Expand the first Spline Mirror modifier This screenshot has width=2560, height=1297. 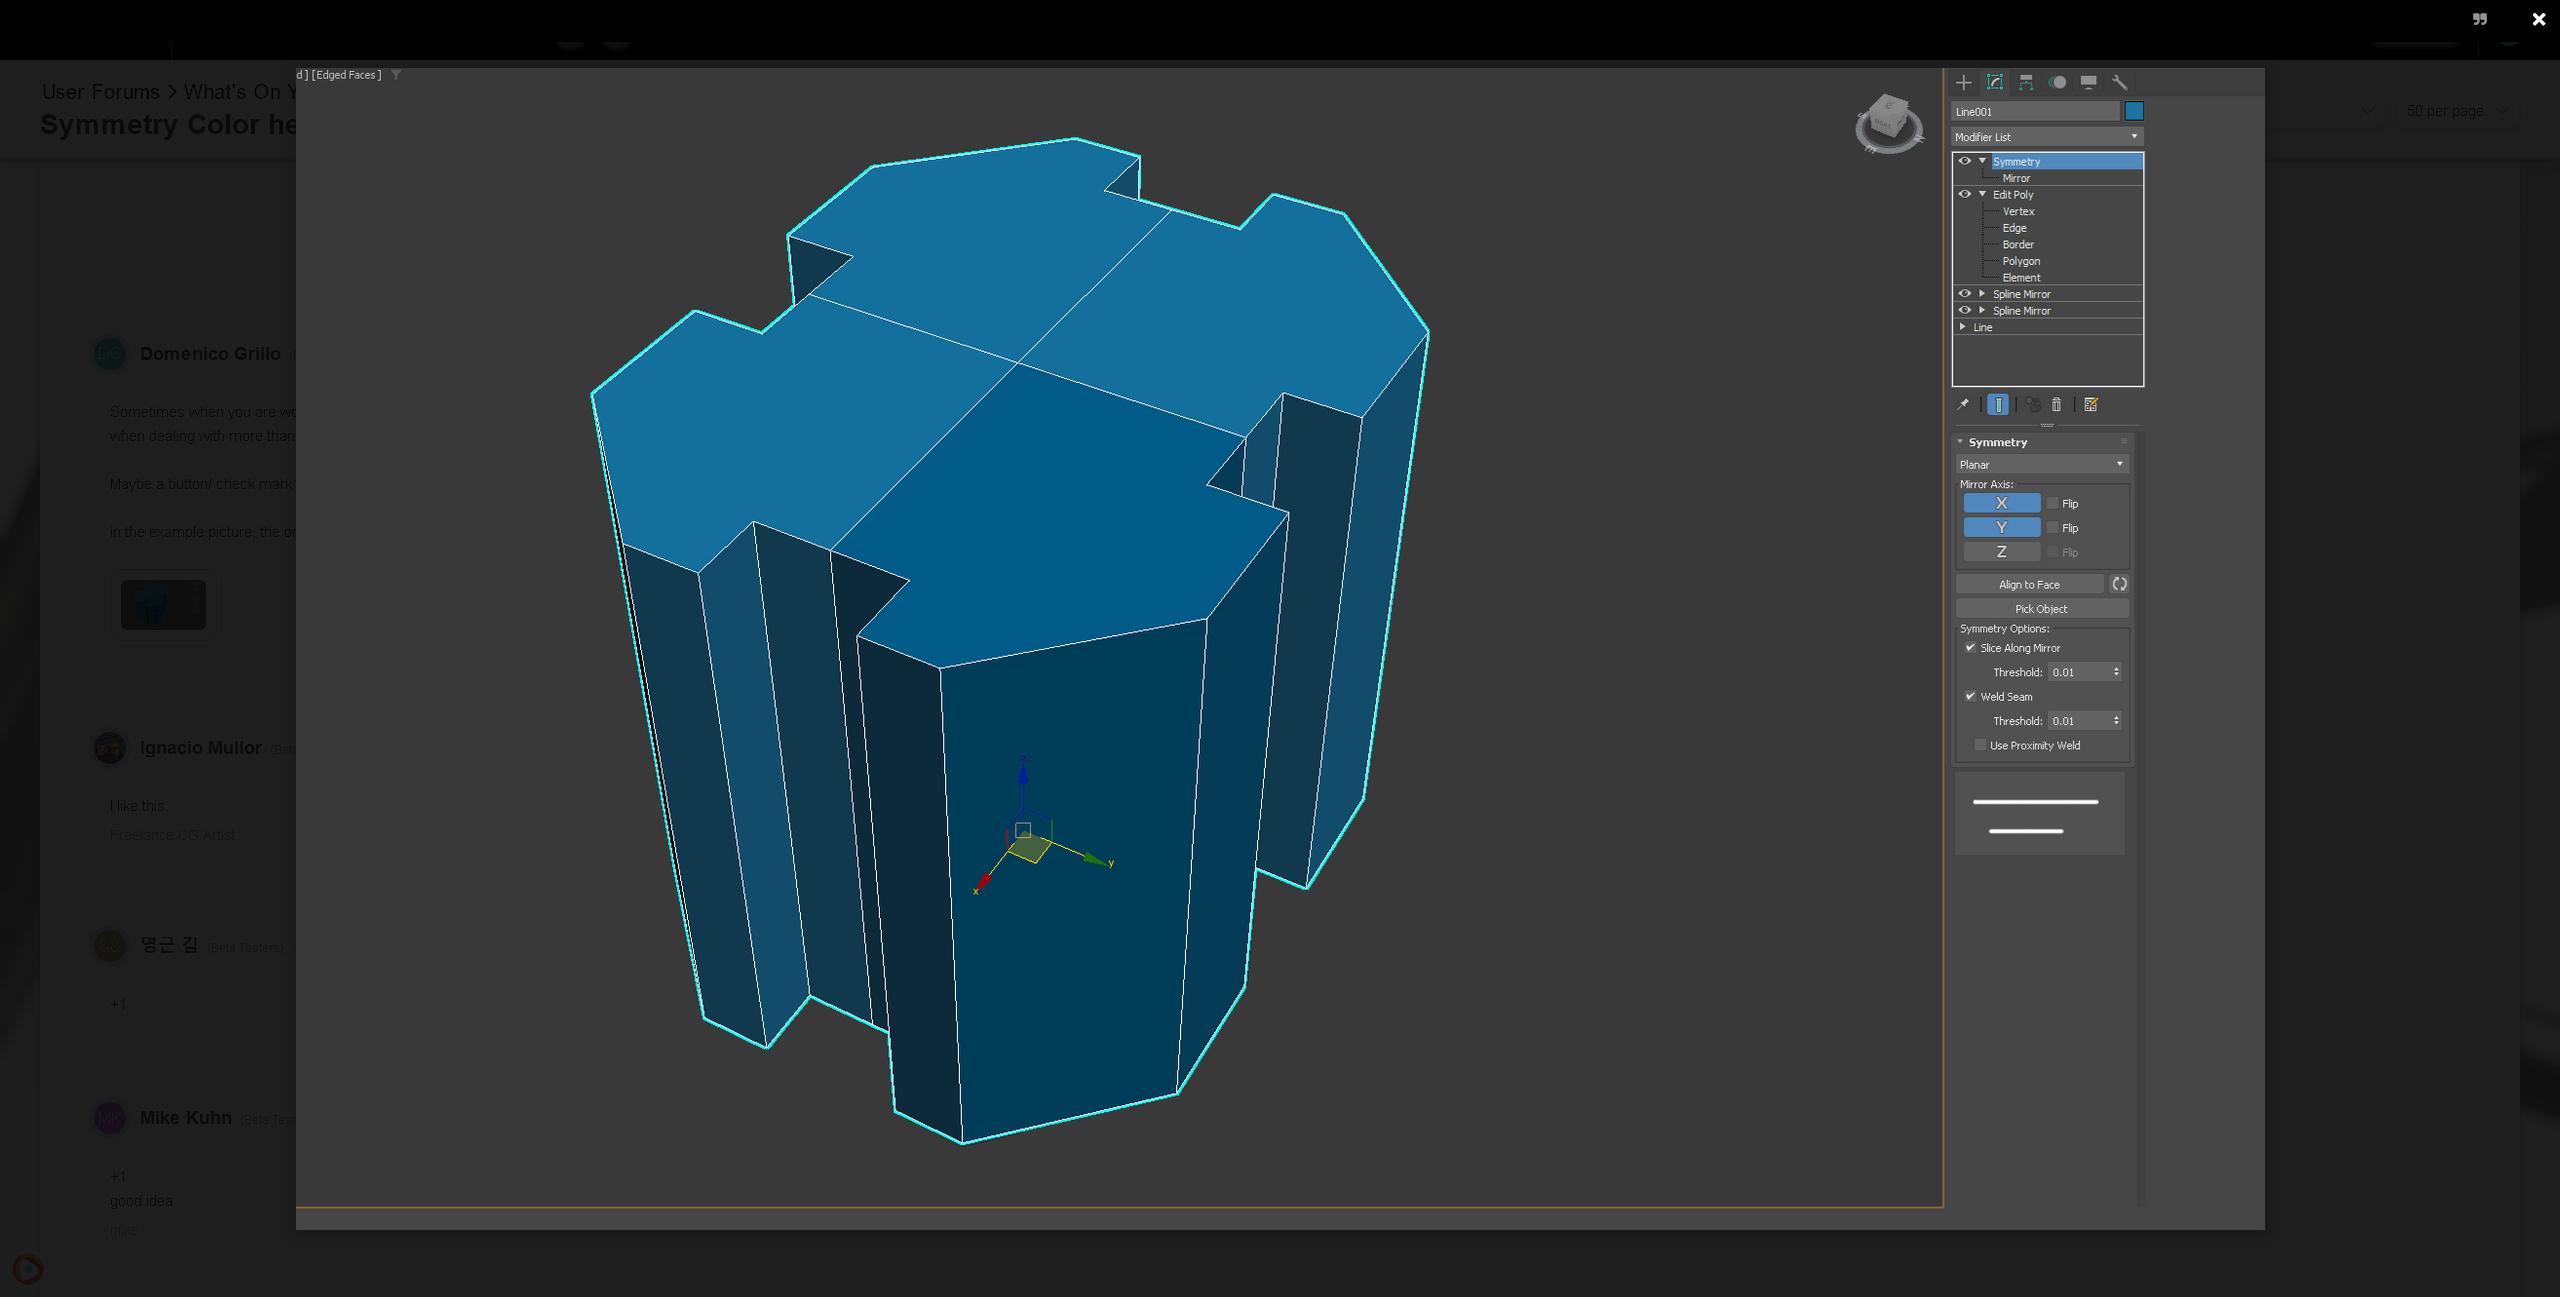click(x=1981, y=293)
